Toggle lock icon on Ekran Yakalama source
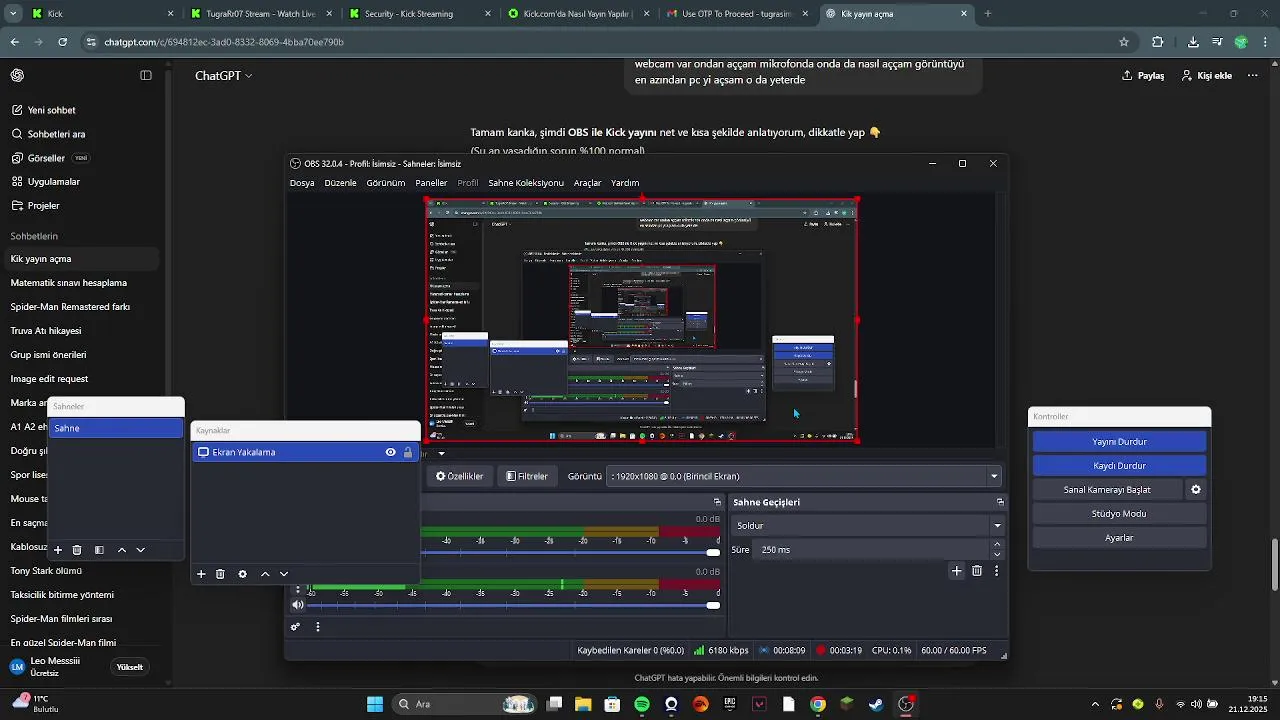Screen dimensions: 1280x720 click(408, 452)
